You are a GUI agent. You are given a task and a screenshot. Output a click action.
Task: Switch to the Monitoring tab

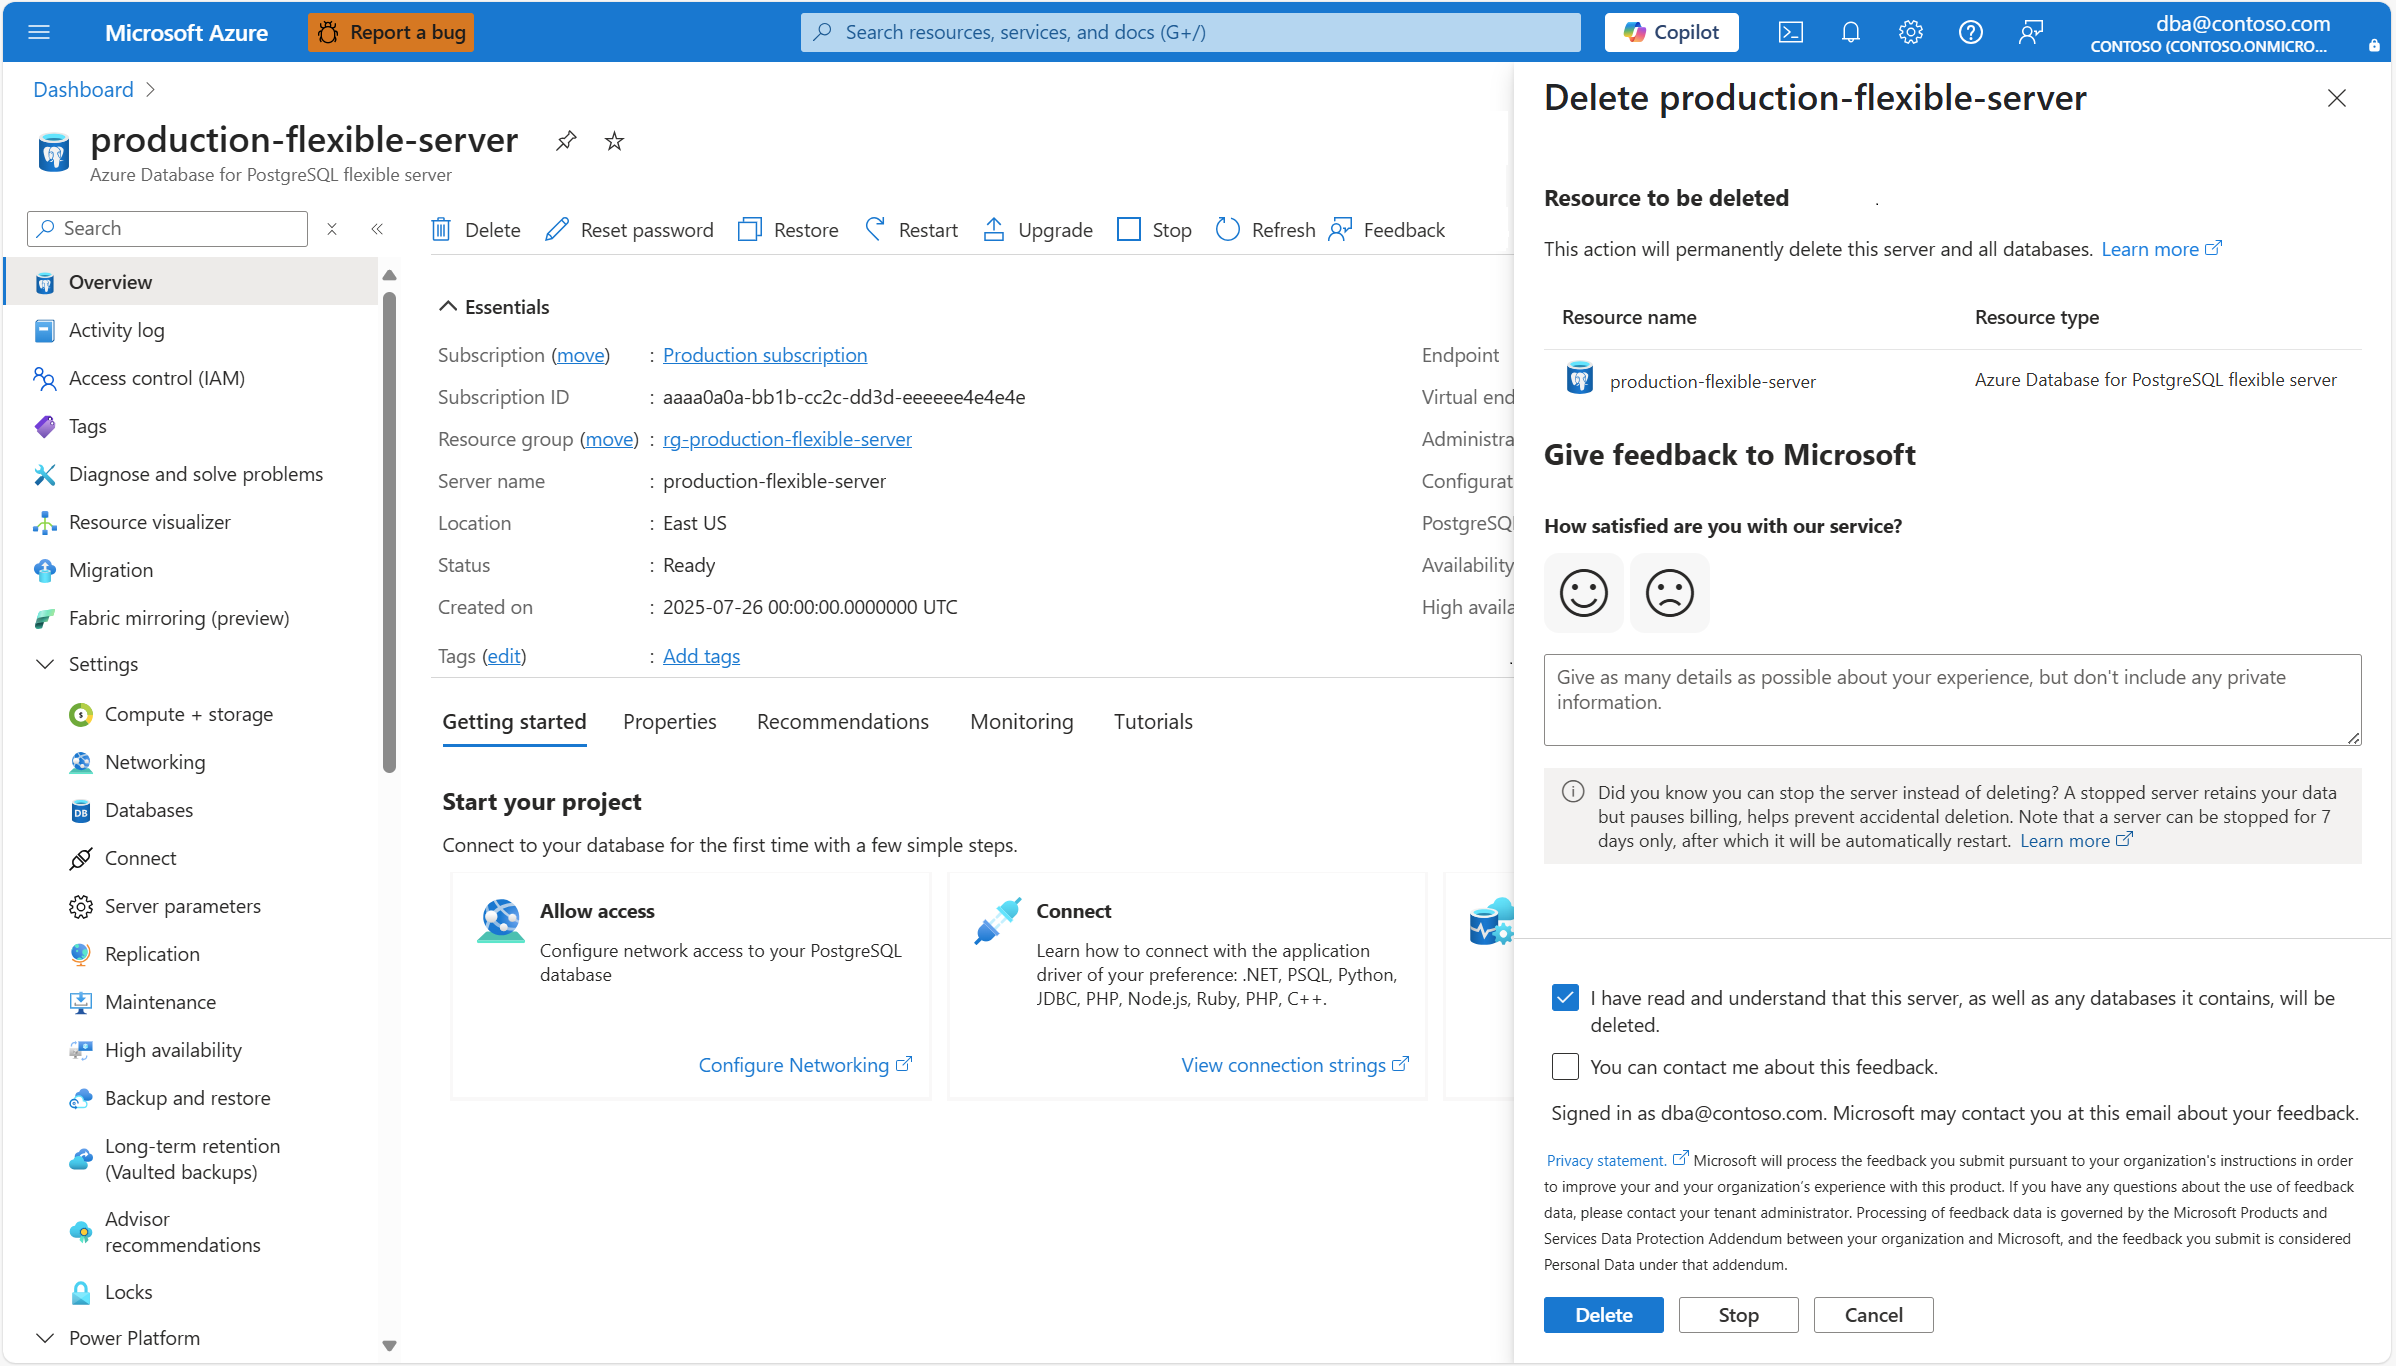point(1021,722)
